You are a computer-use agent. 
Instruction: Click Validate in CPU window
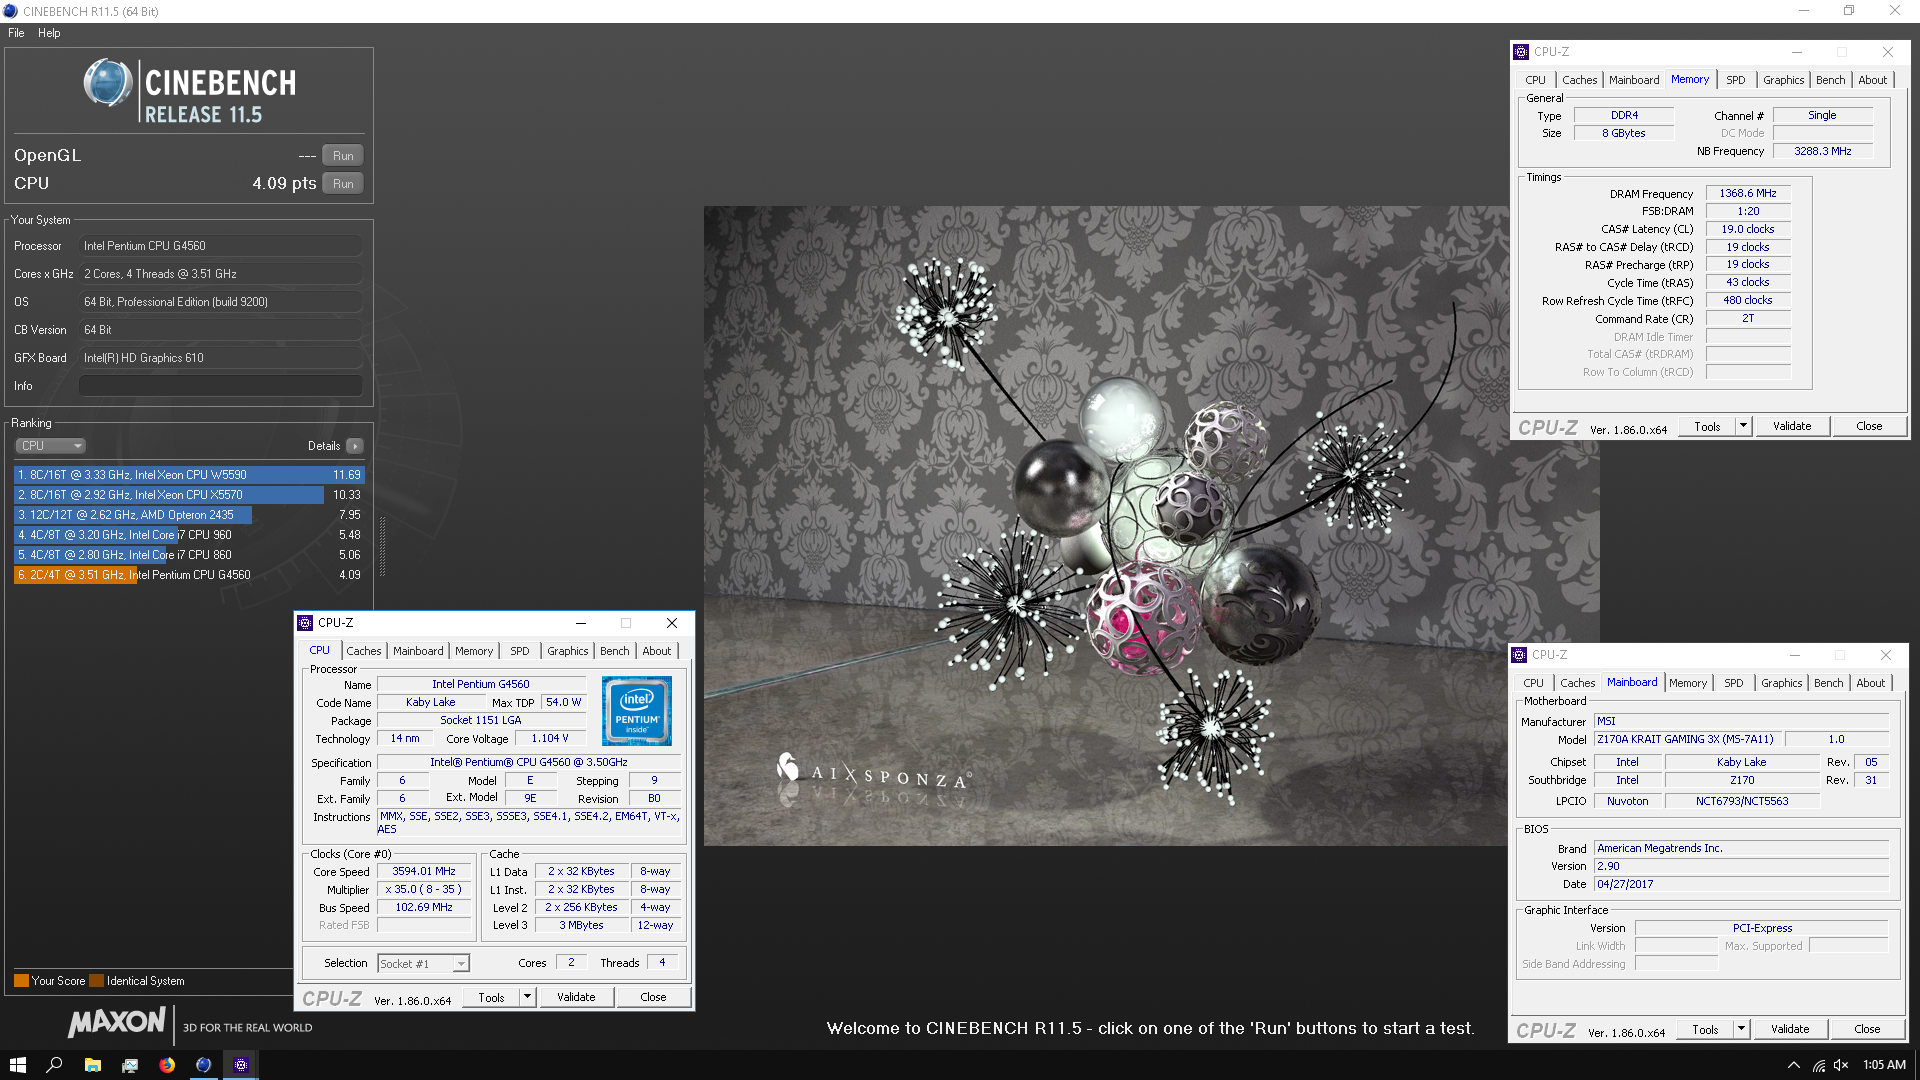point(576,997)
